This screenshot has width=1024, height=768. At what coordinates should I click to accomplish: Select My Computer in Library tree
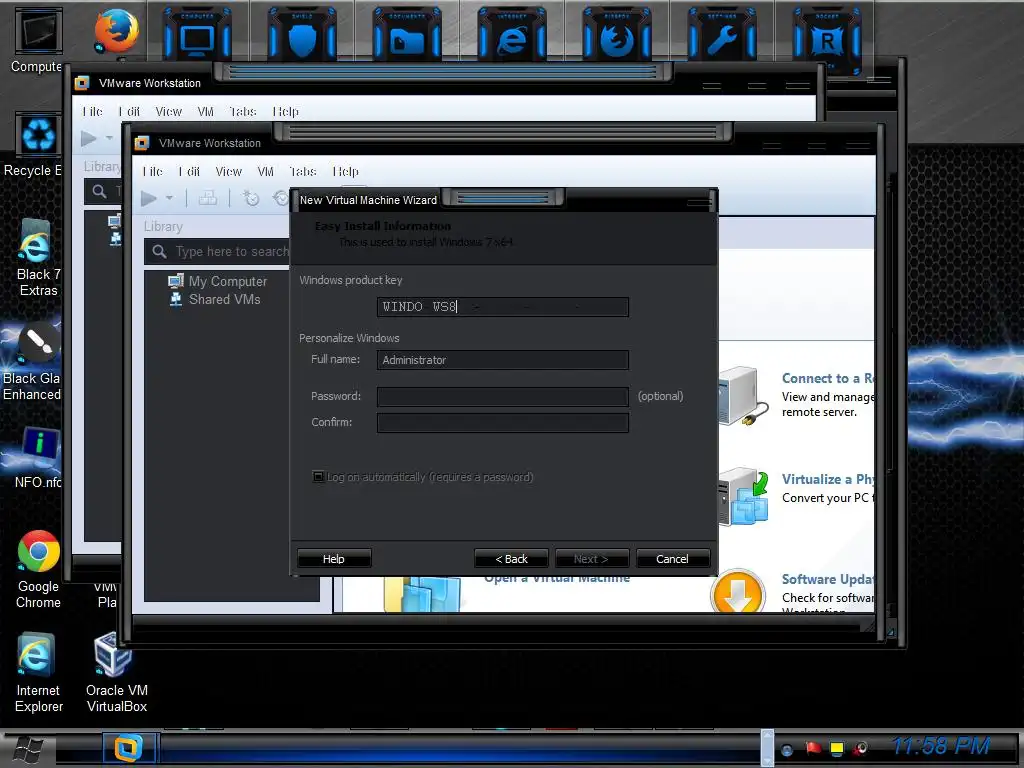click(x=217, y=281)
